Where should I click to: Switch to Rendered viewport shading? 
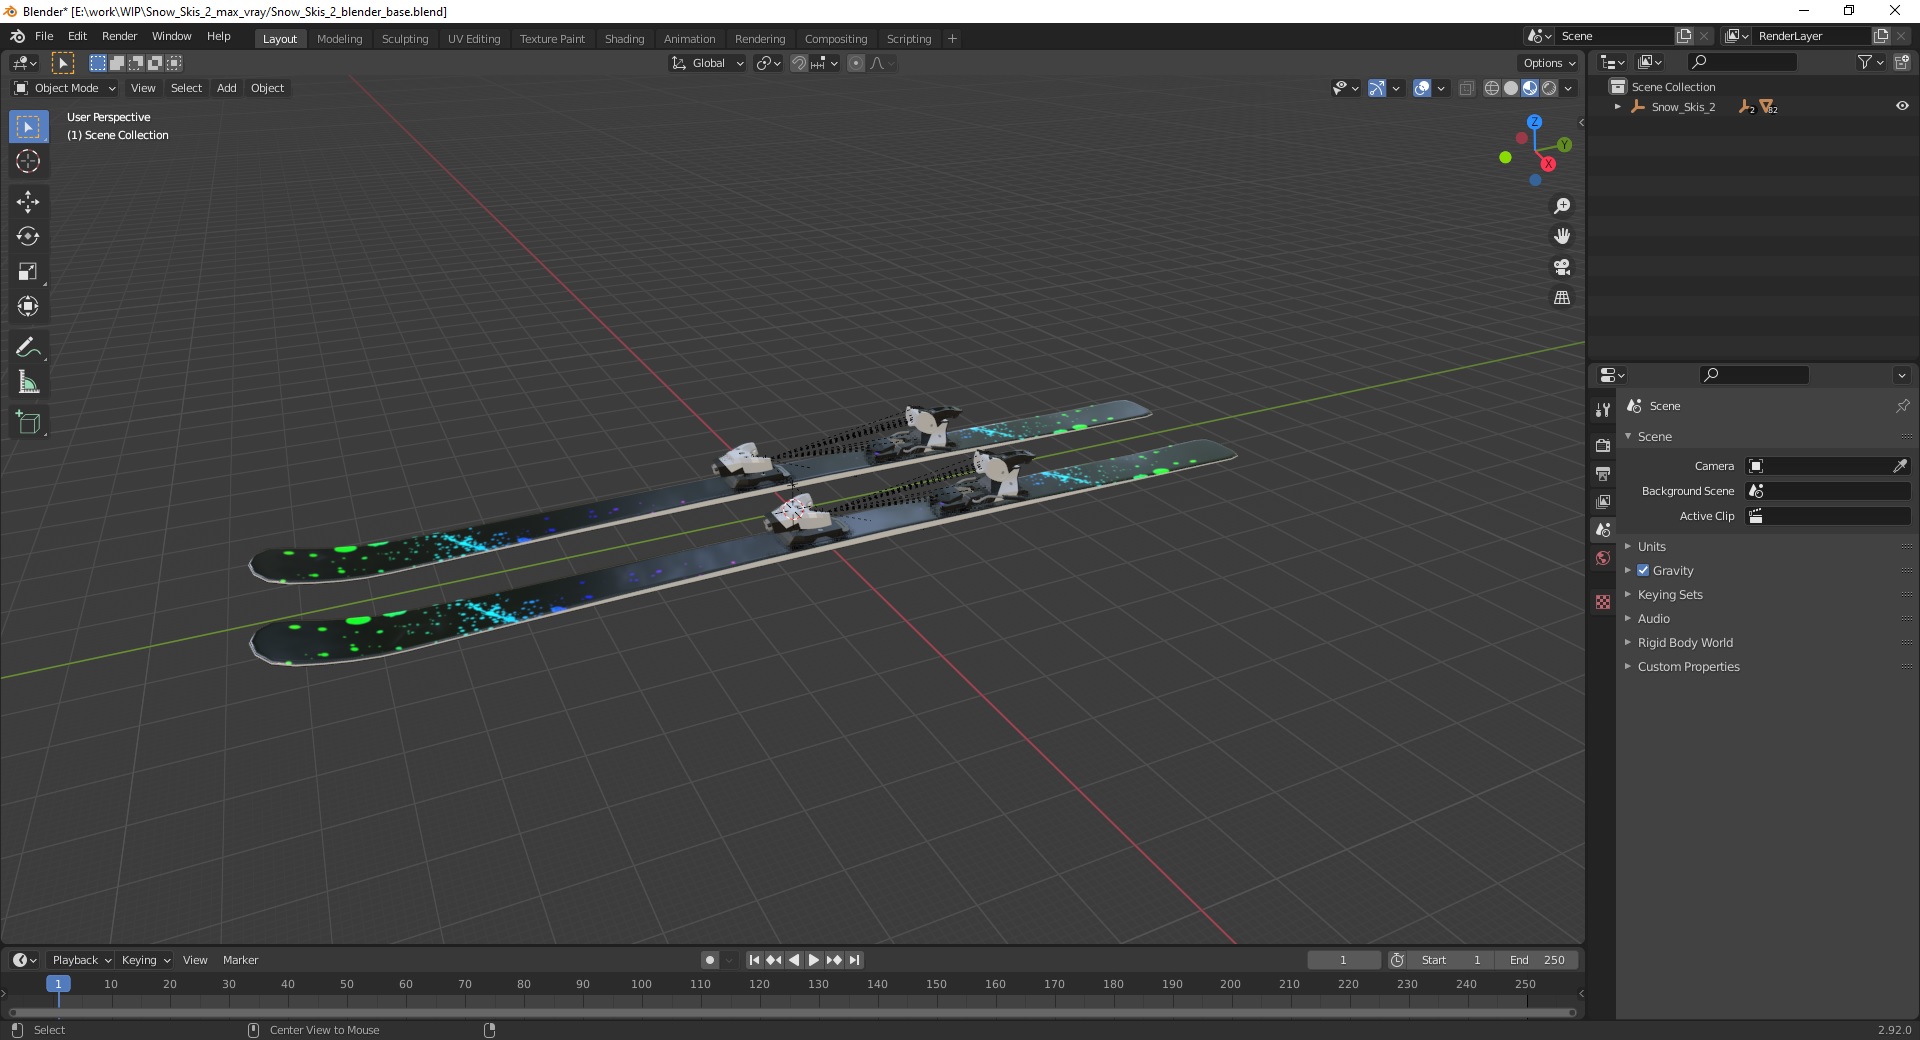(x=1549, y=88)
